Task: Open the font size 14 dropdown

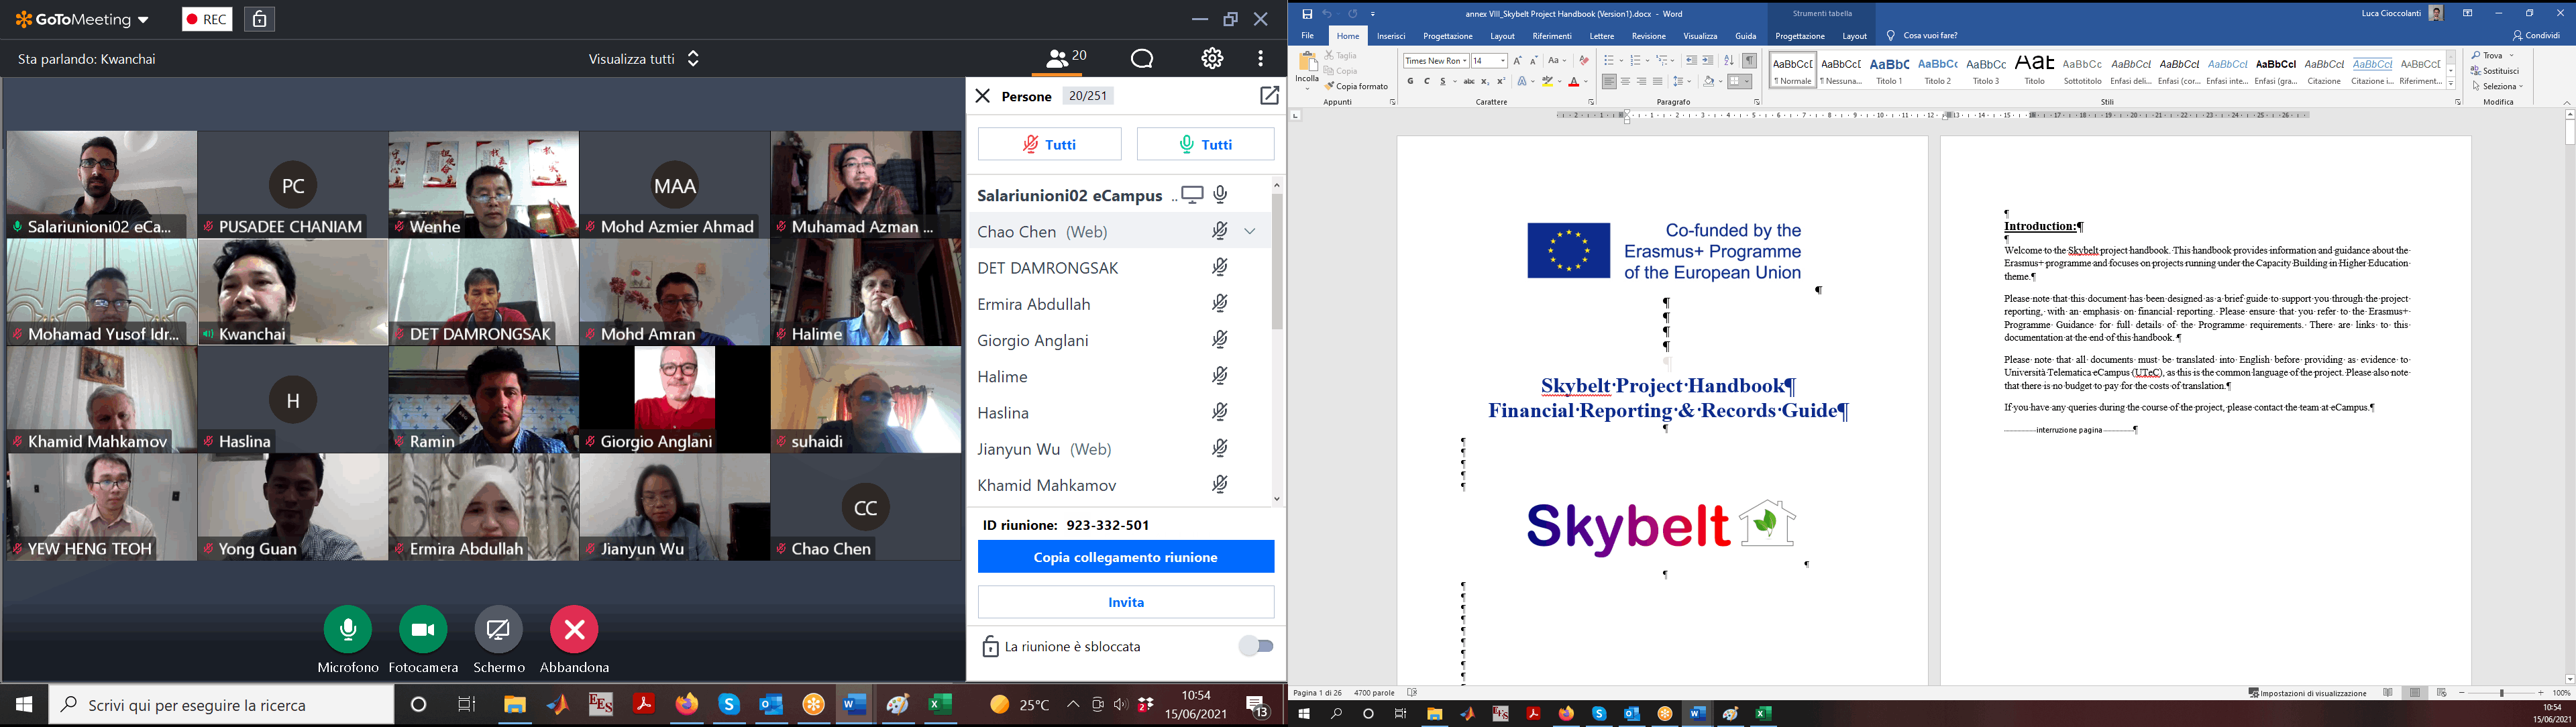Action: tap(1503, 61)
